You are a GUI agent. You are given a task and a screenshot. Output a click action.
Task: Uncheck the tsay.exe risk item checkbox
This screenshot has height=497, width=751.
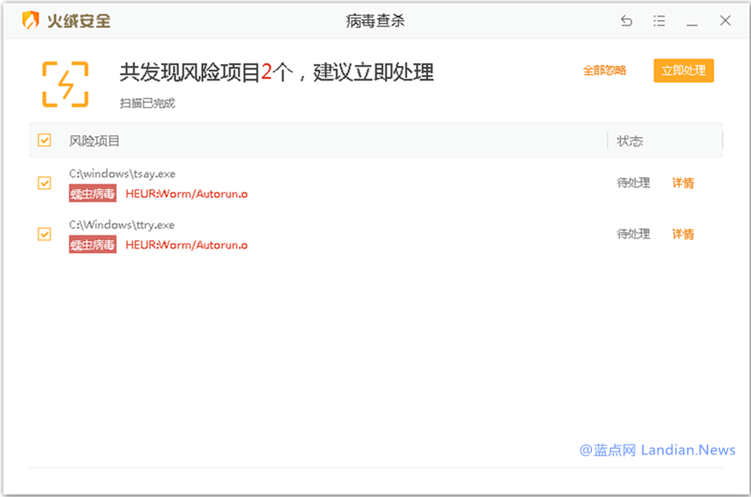[44, 183]
